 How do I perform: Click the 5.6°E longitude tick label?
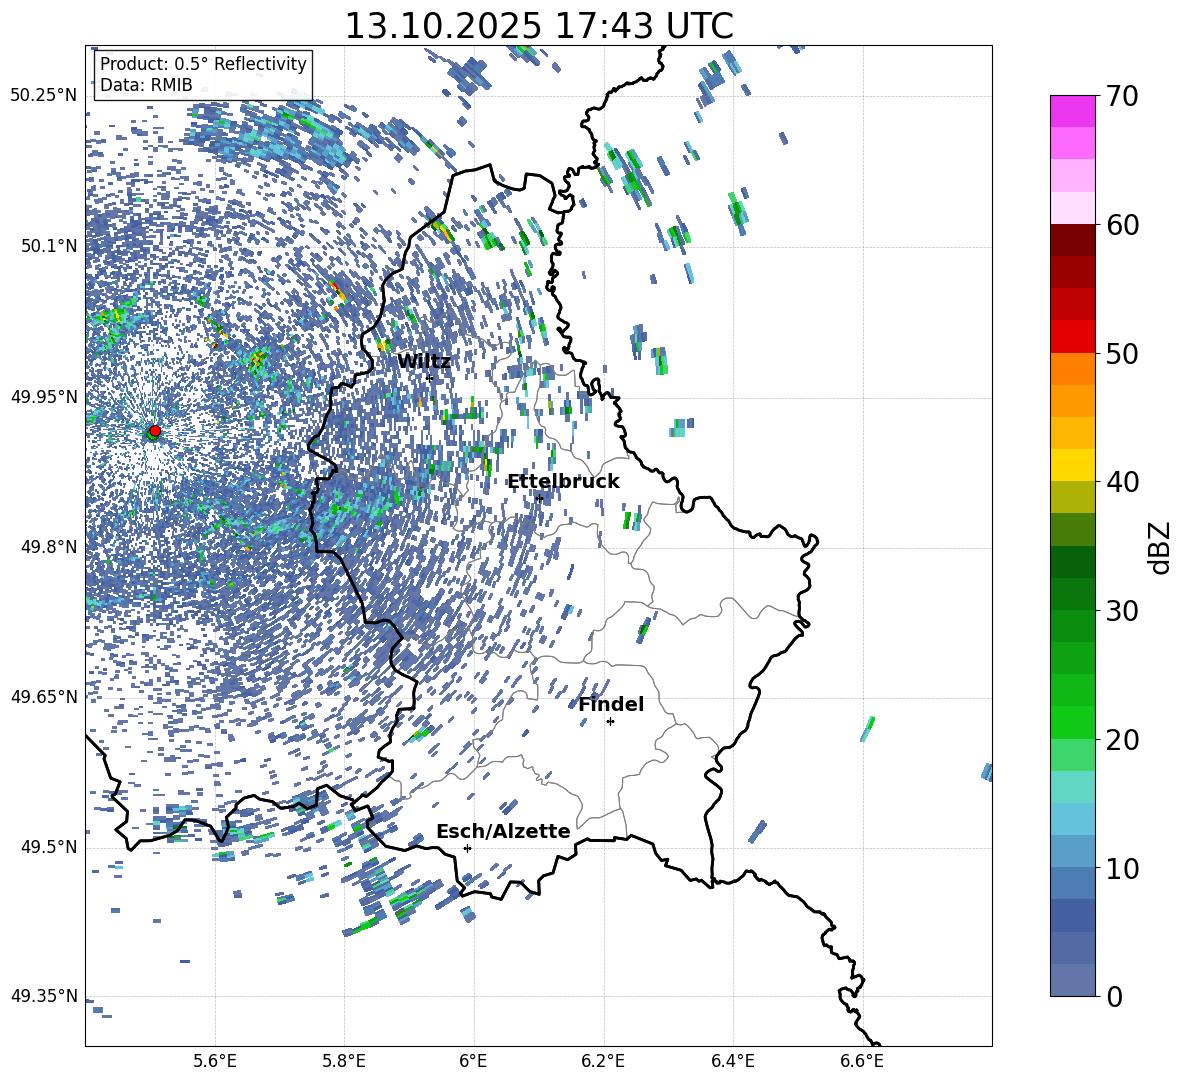pyautogui.click(x=215, y=1061)
